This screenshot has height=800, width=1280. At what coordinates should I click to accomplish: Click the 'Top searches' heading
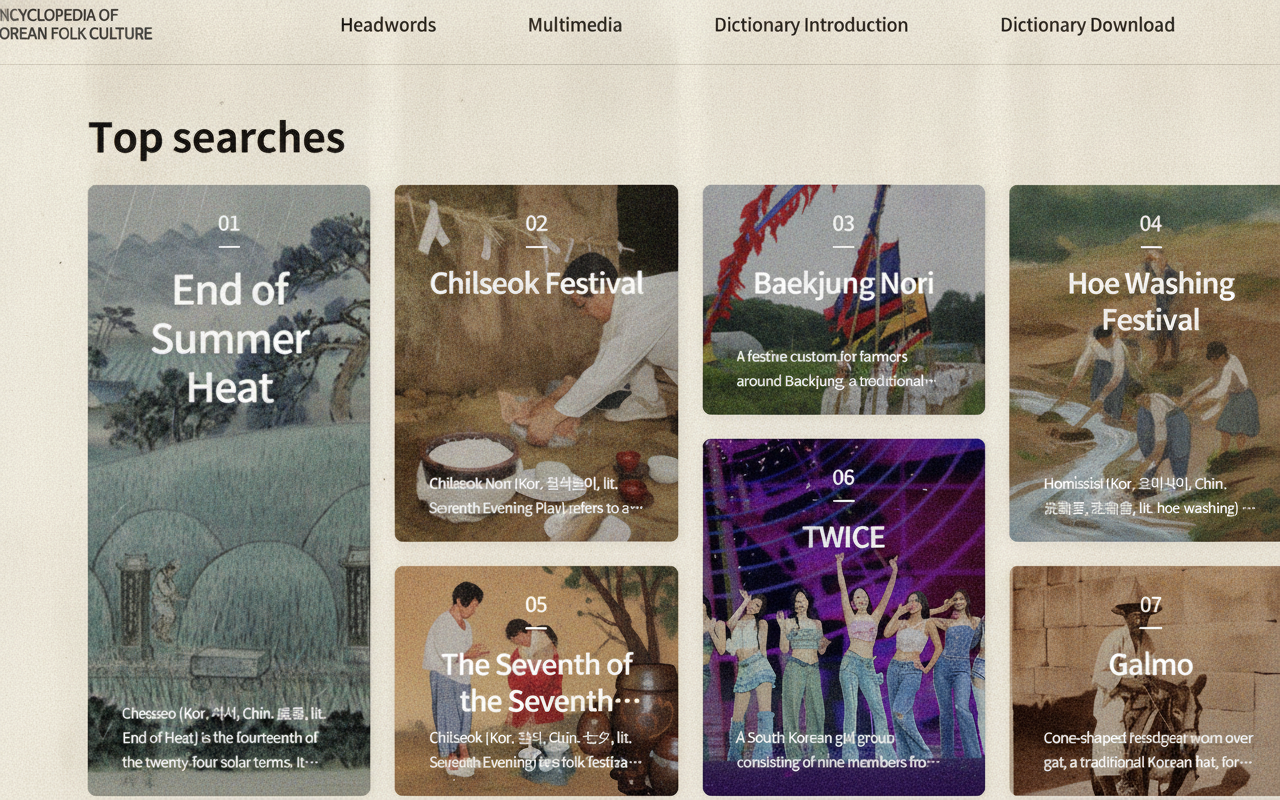217,138
